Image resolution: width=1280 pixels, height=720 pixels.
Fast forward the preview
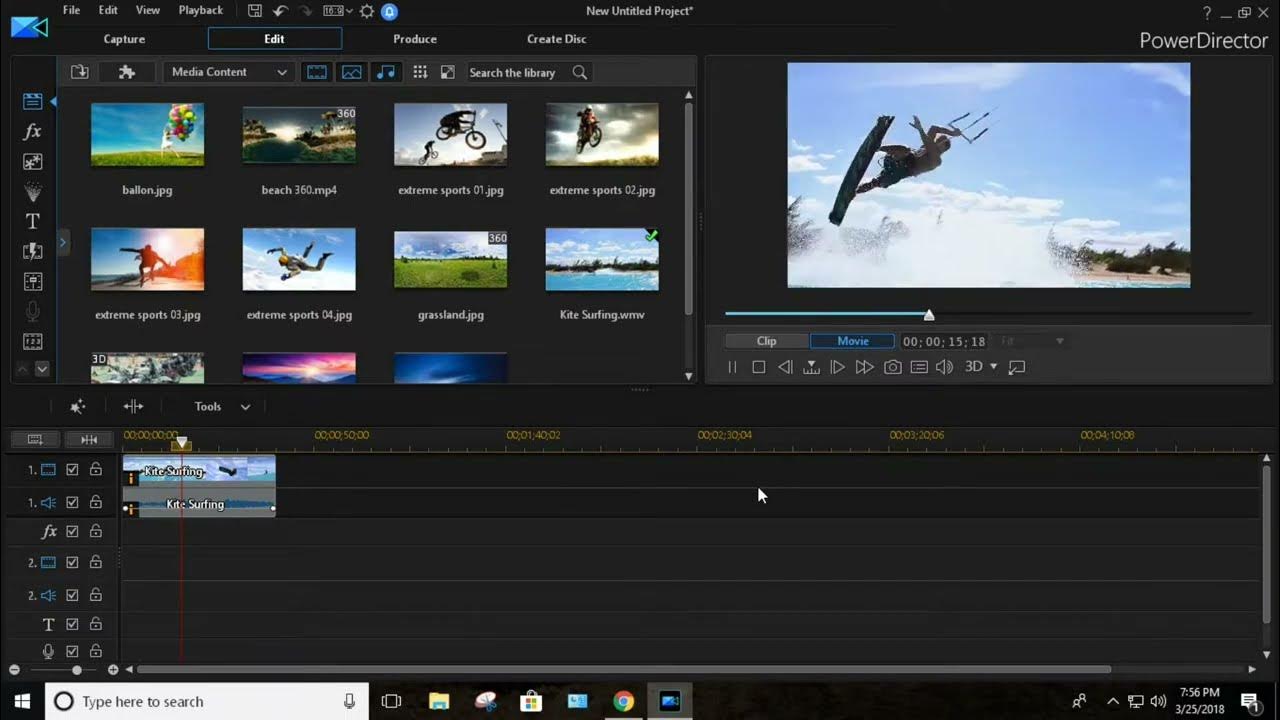tap(865, 367)
